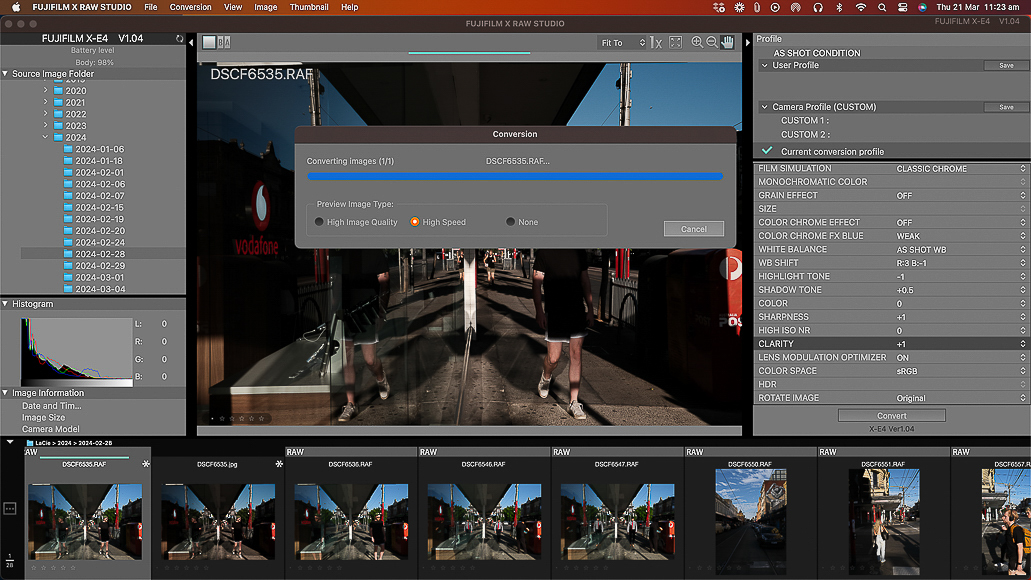Click the Apple menu logo
1031x580 pixels.
point(16,7)
